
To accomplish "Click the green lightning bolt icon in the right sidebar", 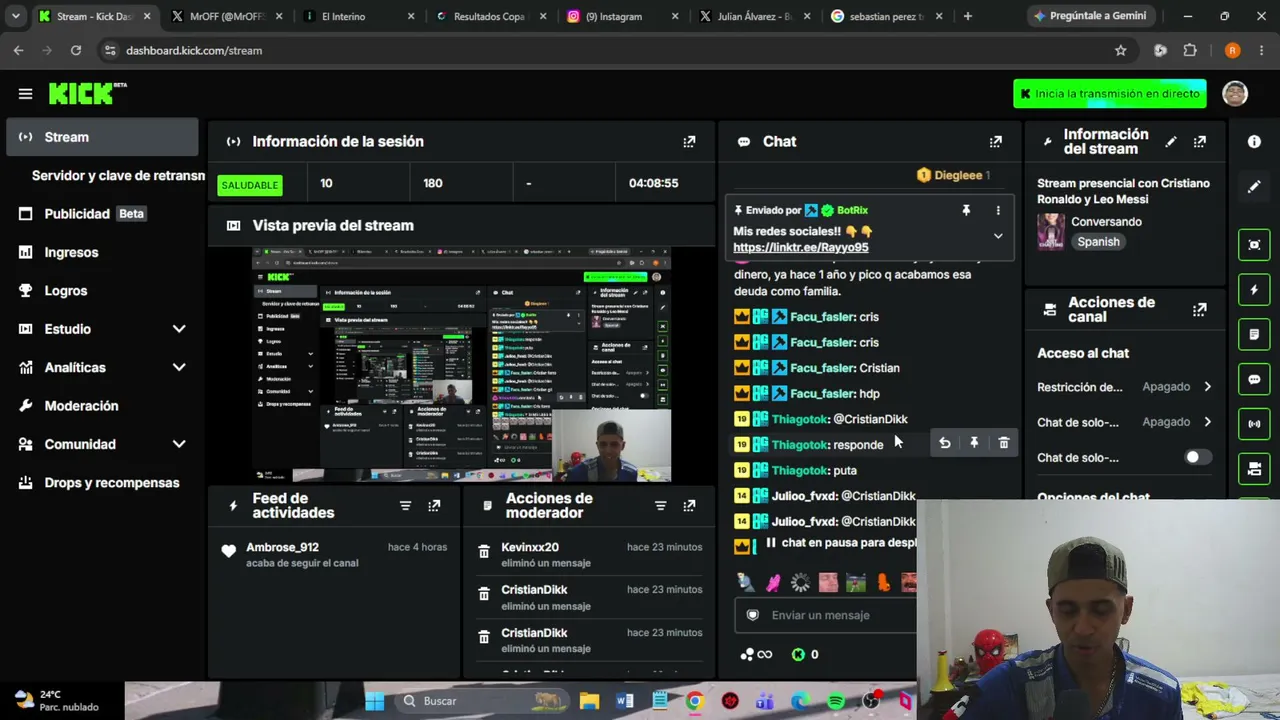I will coord(1254,290).
